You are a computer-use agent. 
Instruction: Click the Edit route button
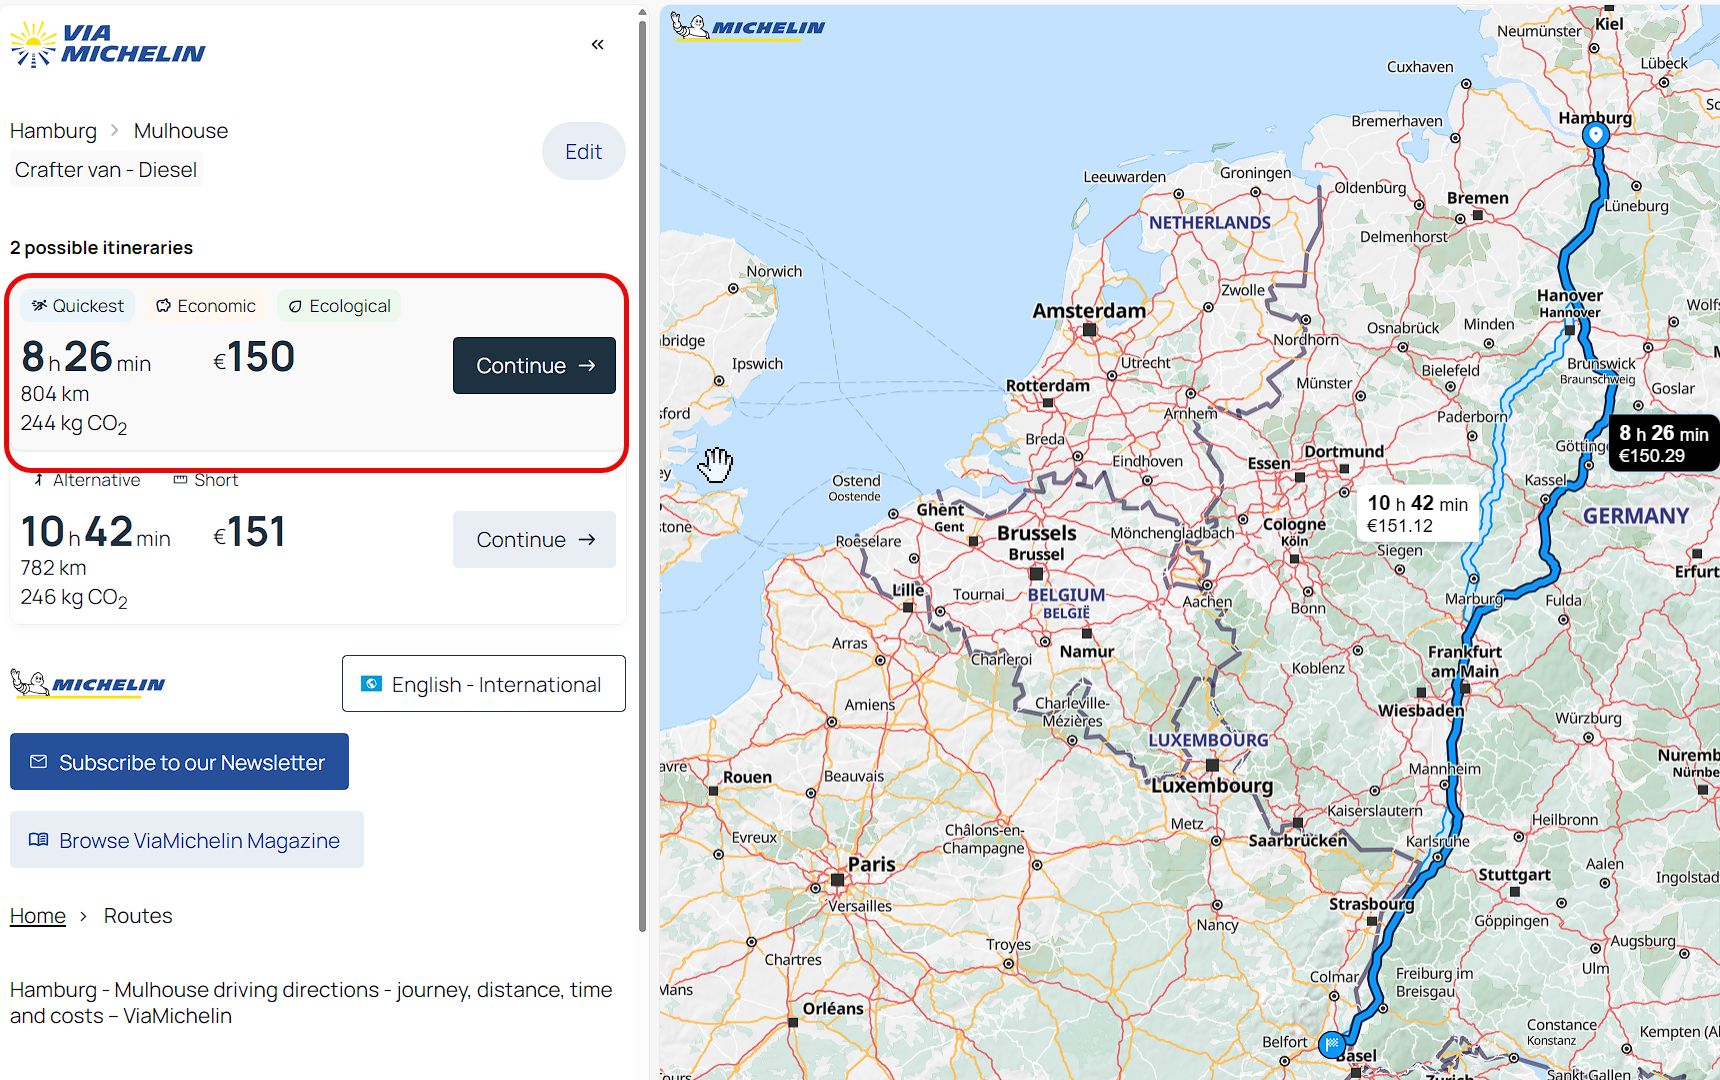point(584,151)
